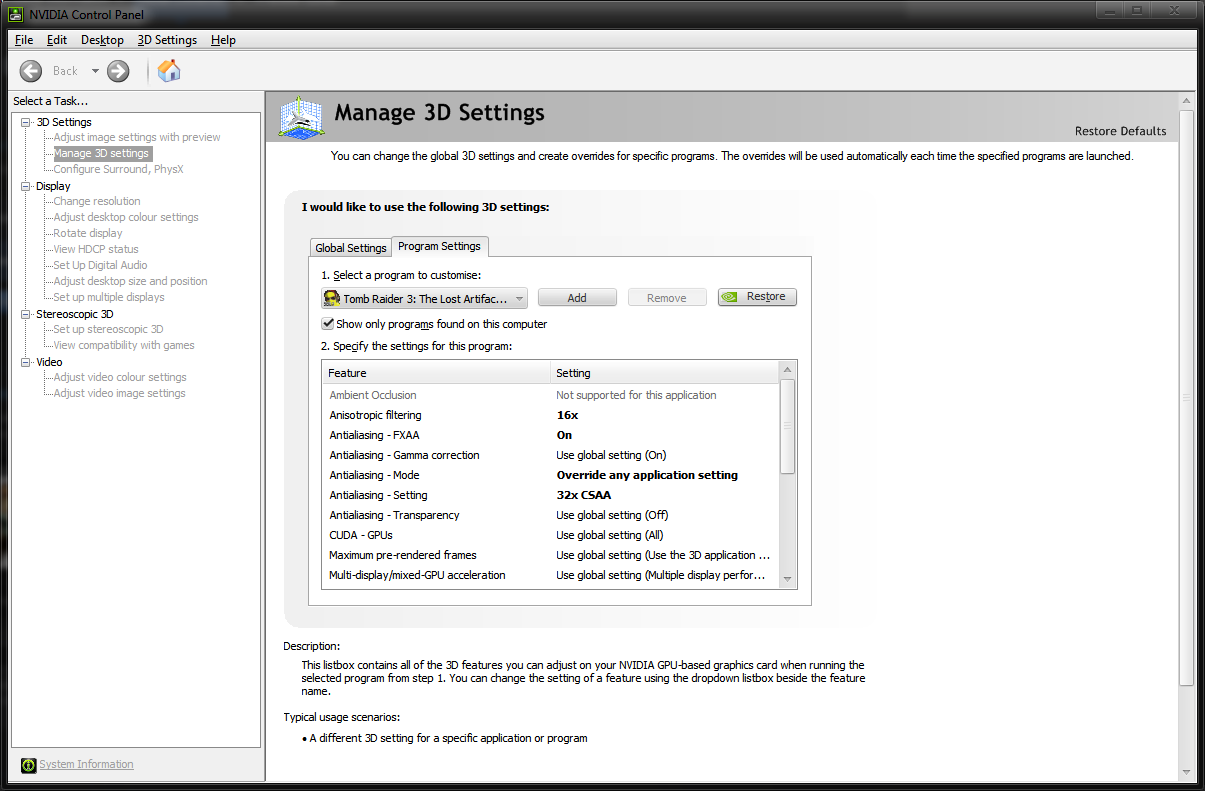Select Configure Surround, PhysX task
The image size is (1205, 791).
pyautogui.click(x=118, y=170)
